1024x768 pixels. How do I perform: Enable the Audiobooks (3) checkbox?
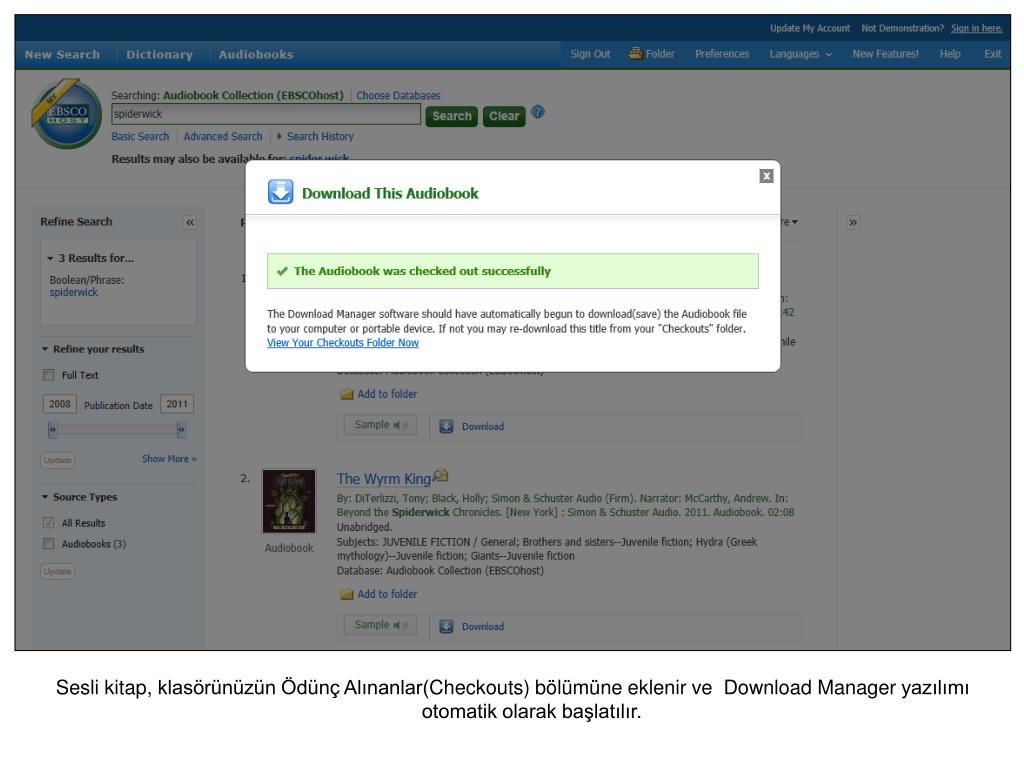pos(48,543)
